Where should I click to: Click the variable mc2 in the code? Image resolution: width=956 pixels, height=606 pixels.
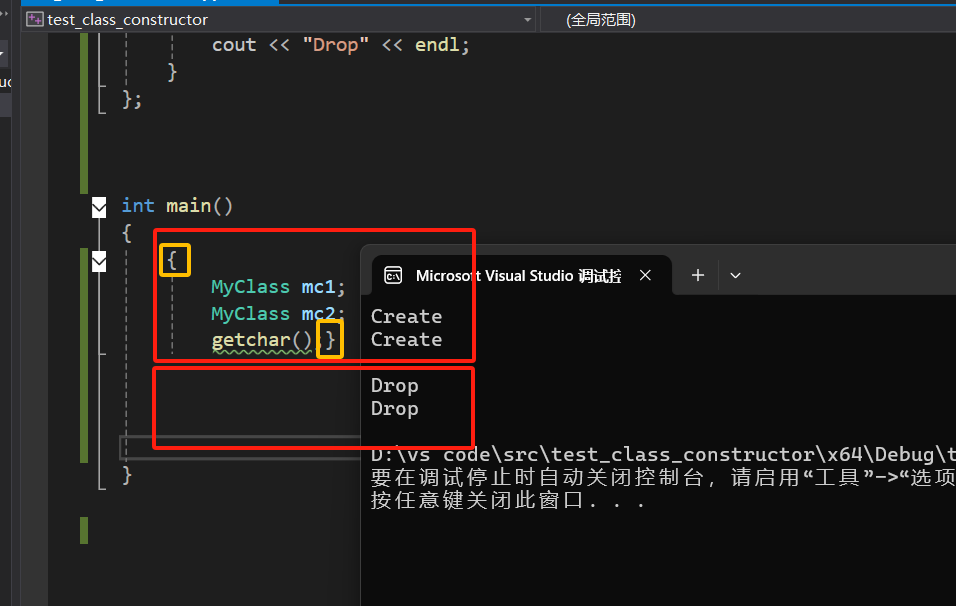318,314
